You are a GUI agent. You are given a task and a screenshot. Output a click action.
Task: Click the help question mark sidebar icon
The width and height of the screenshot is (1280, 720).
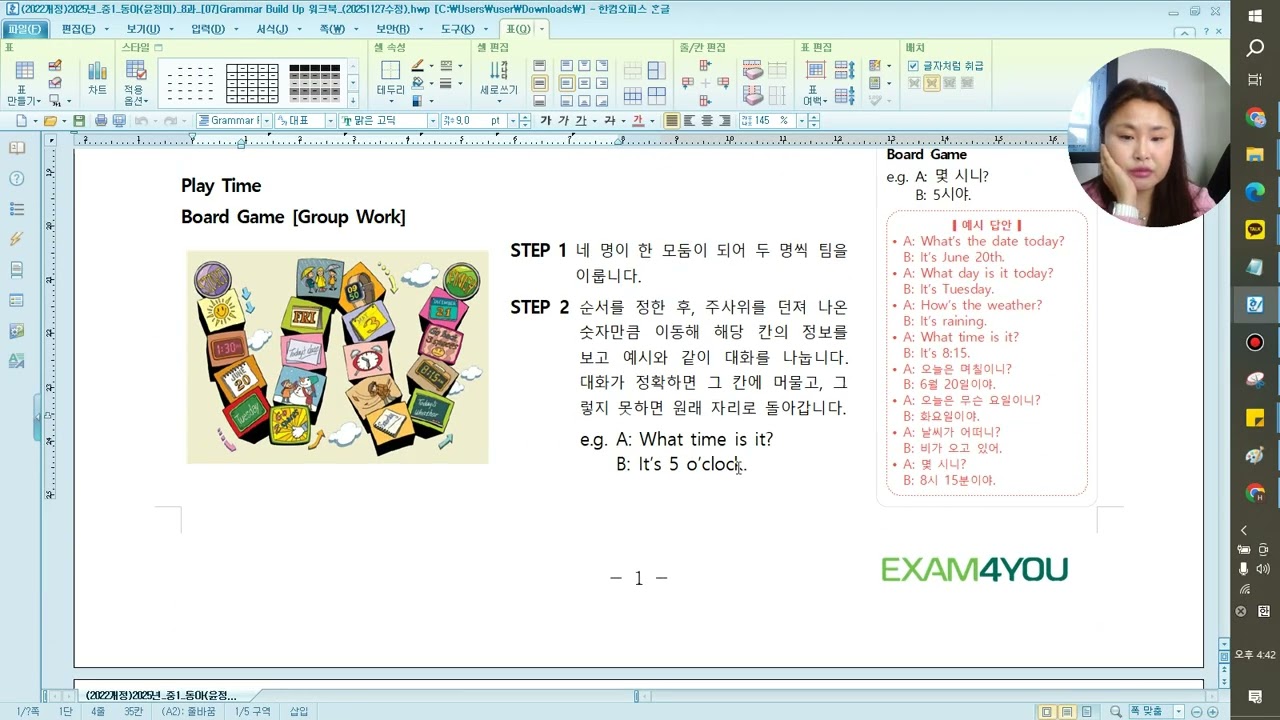click(17, 178)
